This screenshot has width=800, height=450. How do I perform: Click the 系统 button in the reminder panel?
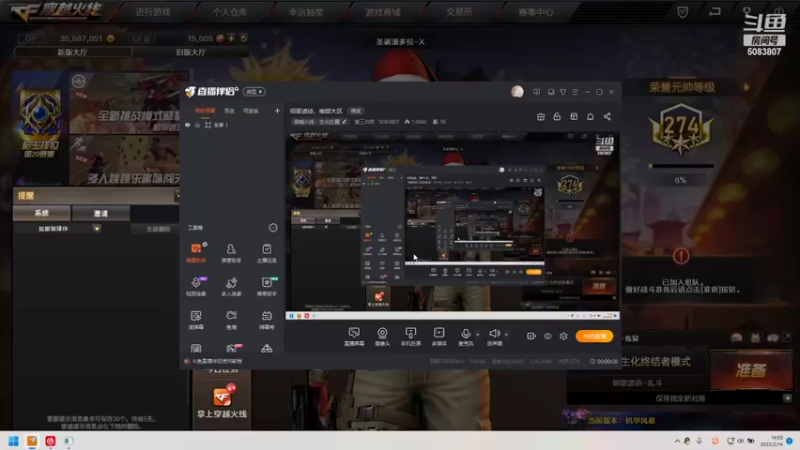41,213
